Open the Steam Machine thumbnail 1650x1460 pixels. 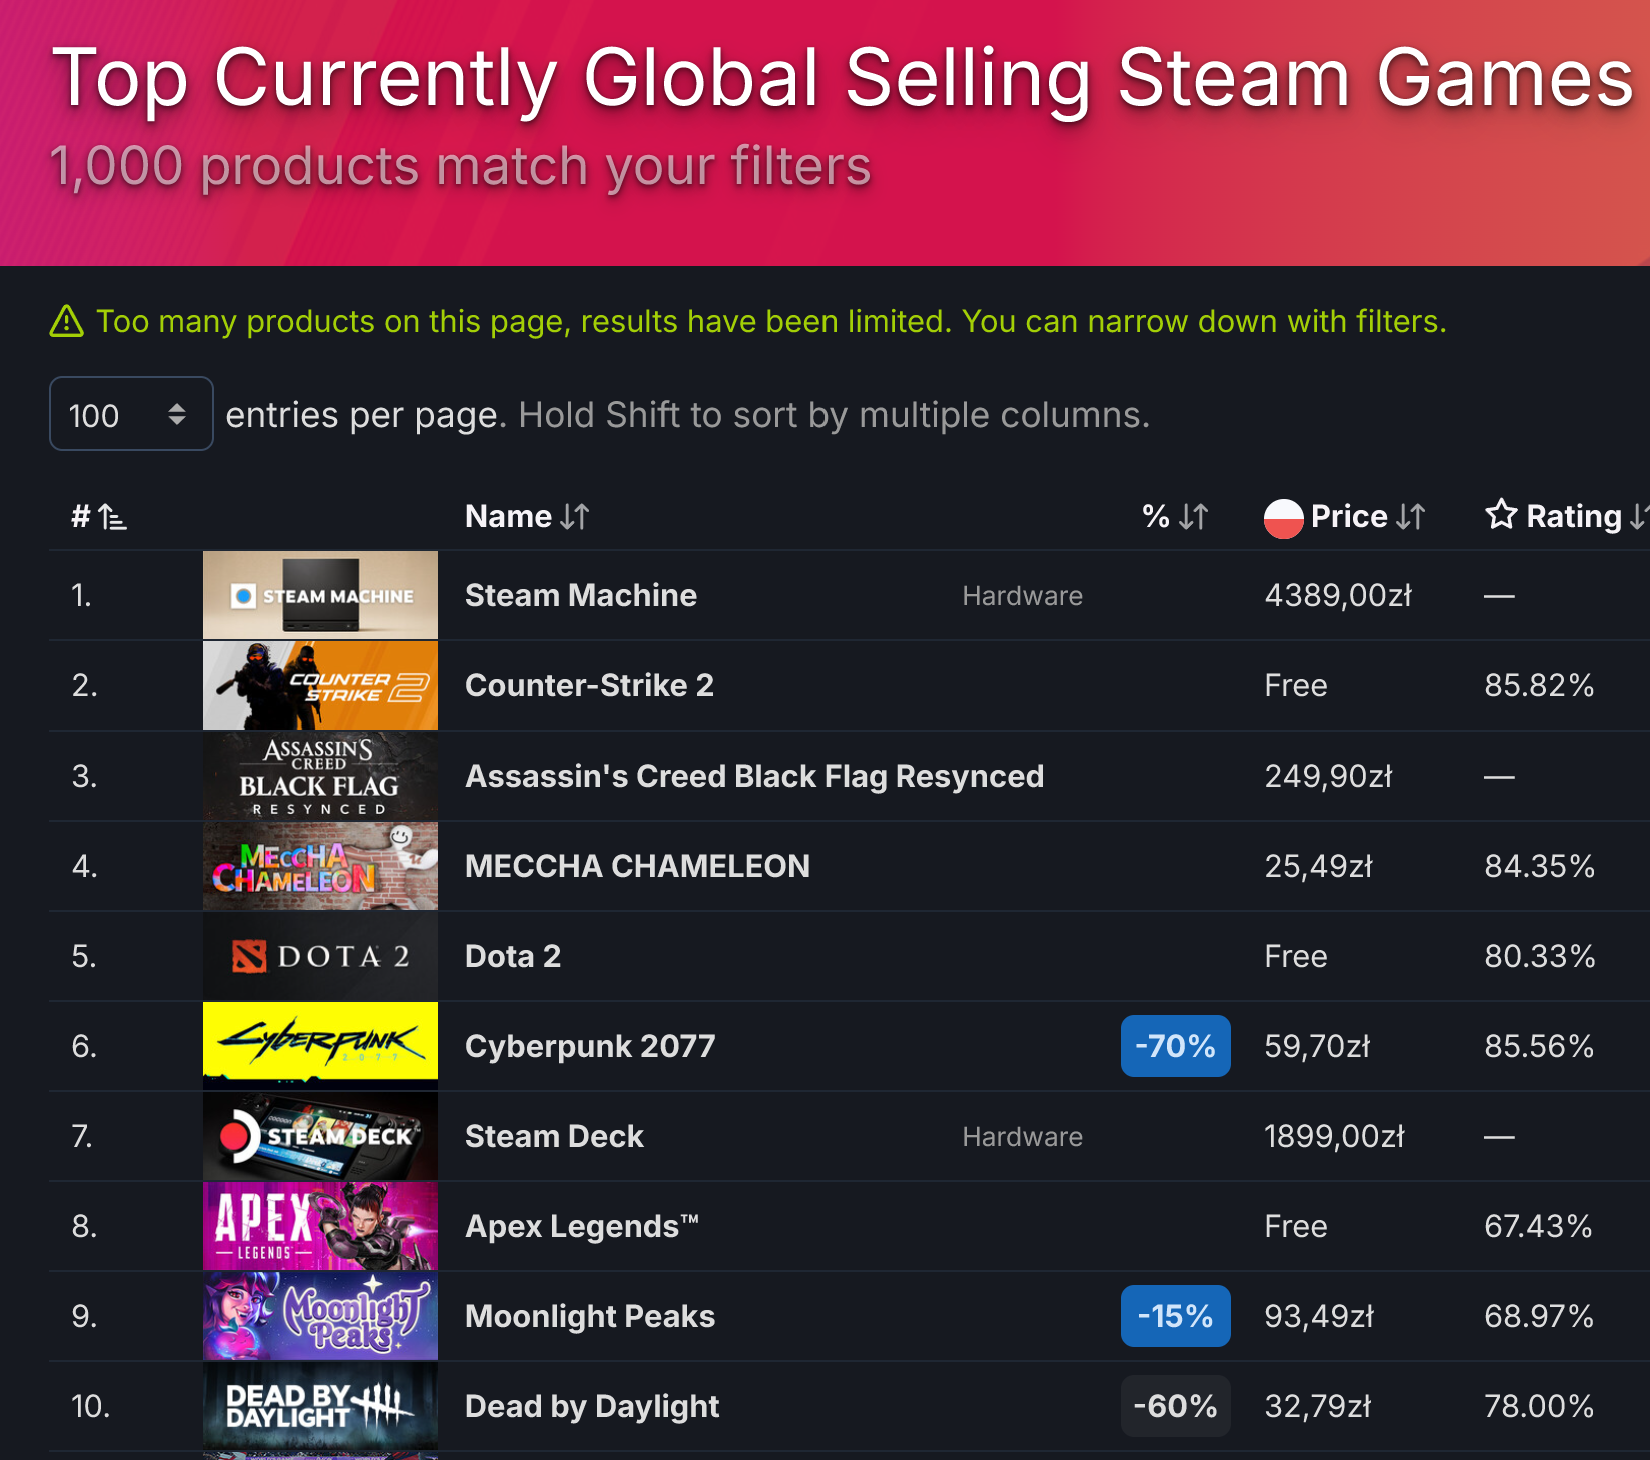point(320,595)
